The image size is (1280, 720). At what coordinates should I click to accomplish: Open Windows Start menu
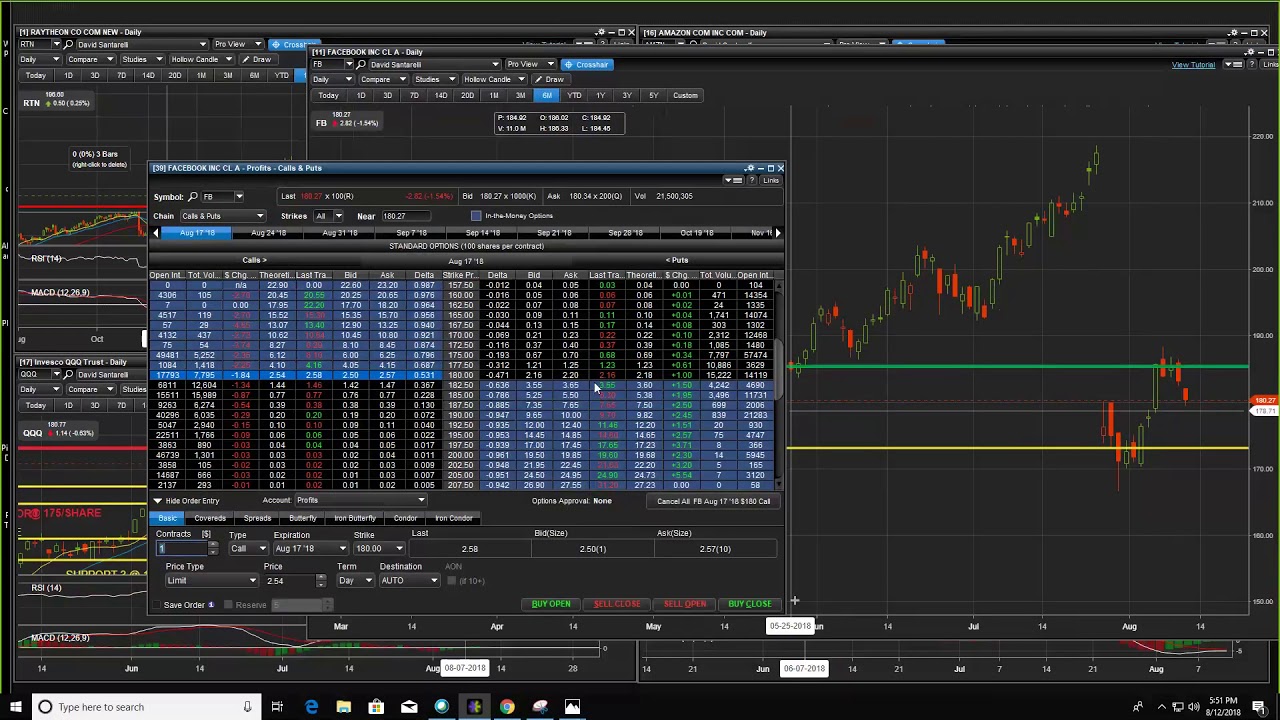click(x=15, y=707)
